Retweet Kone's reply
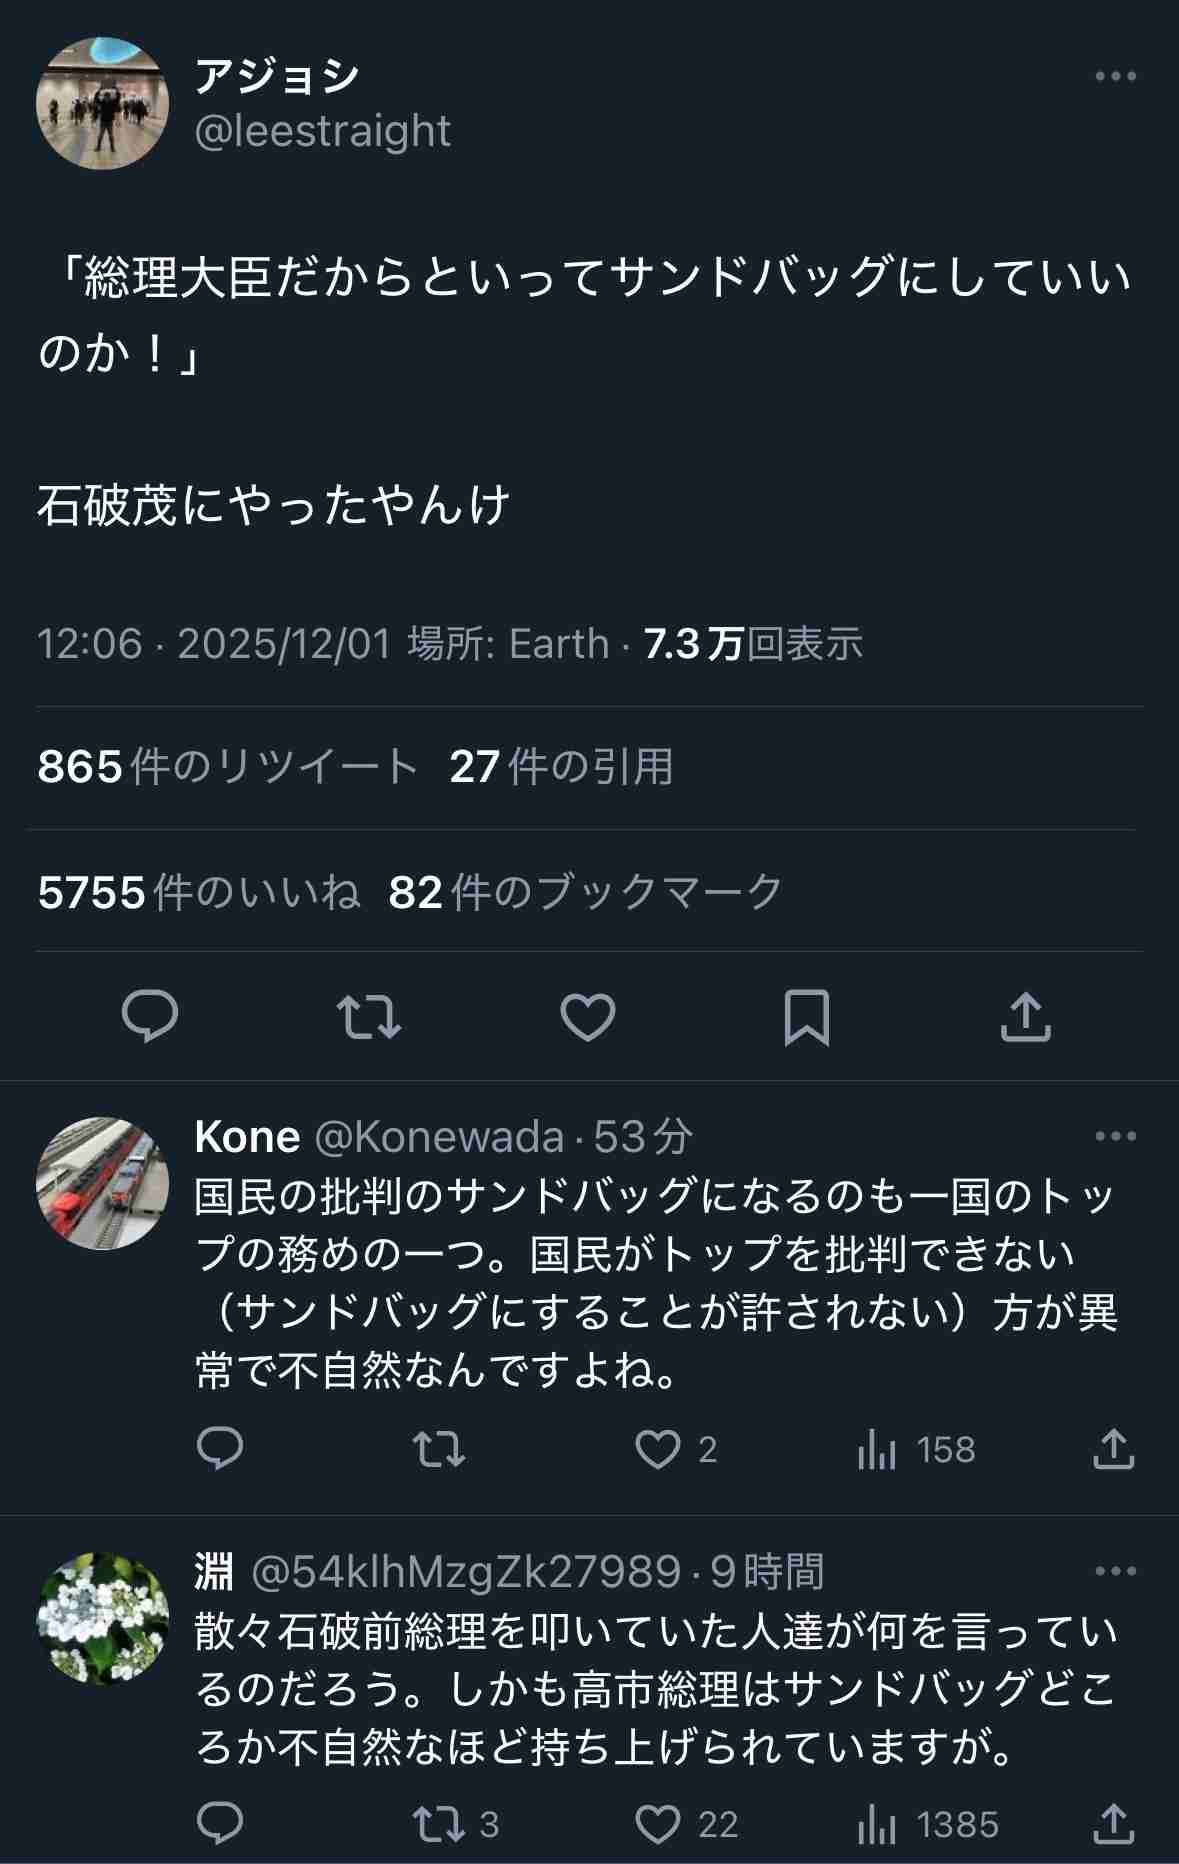 pos(439,1449)
